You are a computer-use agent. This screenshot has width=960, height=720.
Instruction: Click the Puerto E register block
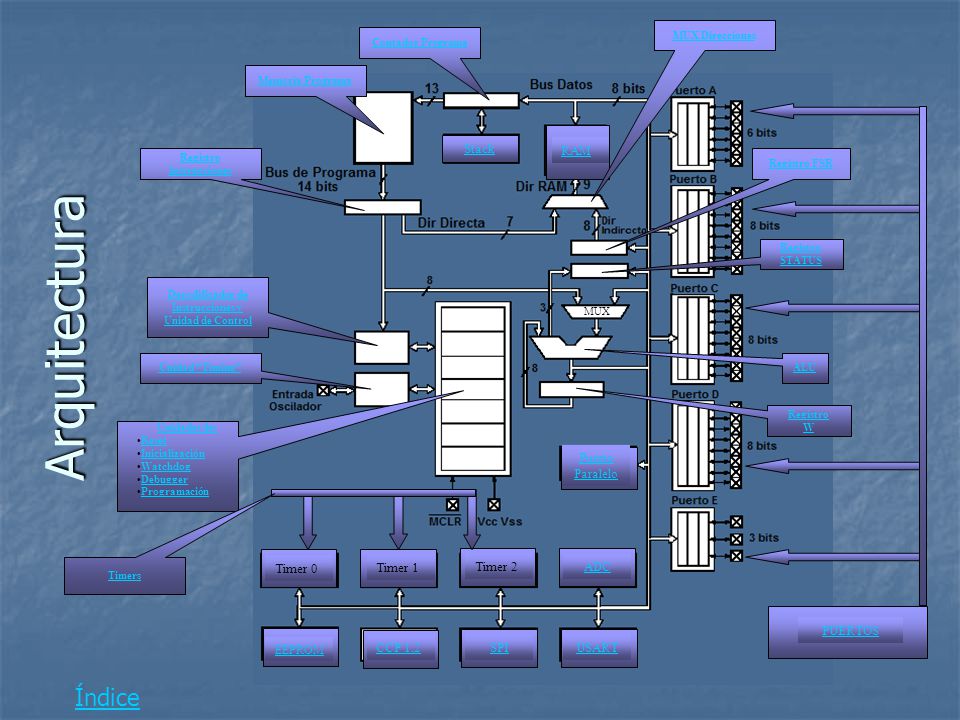click(692, 539)
